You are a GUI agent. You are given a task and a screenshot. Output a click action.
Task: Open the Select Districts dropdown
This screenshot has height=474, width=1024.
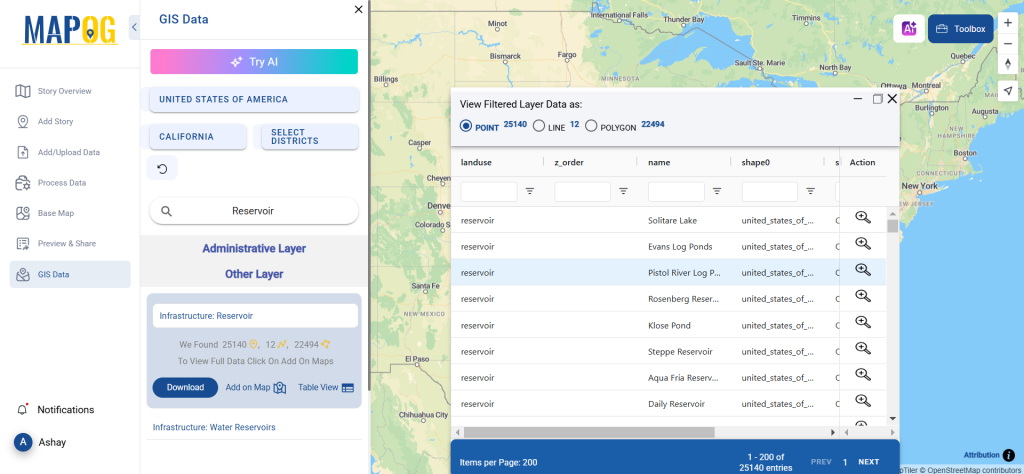pyautogui.click(x=309, y=137)
